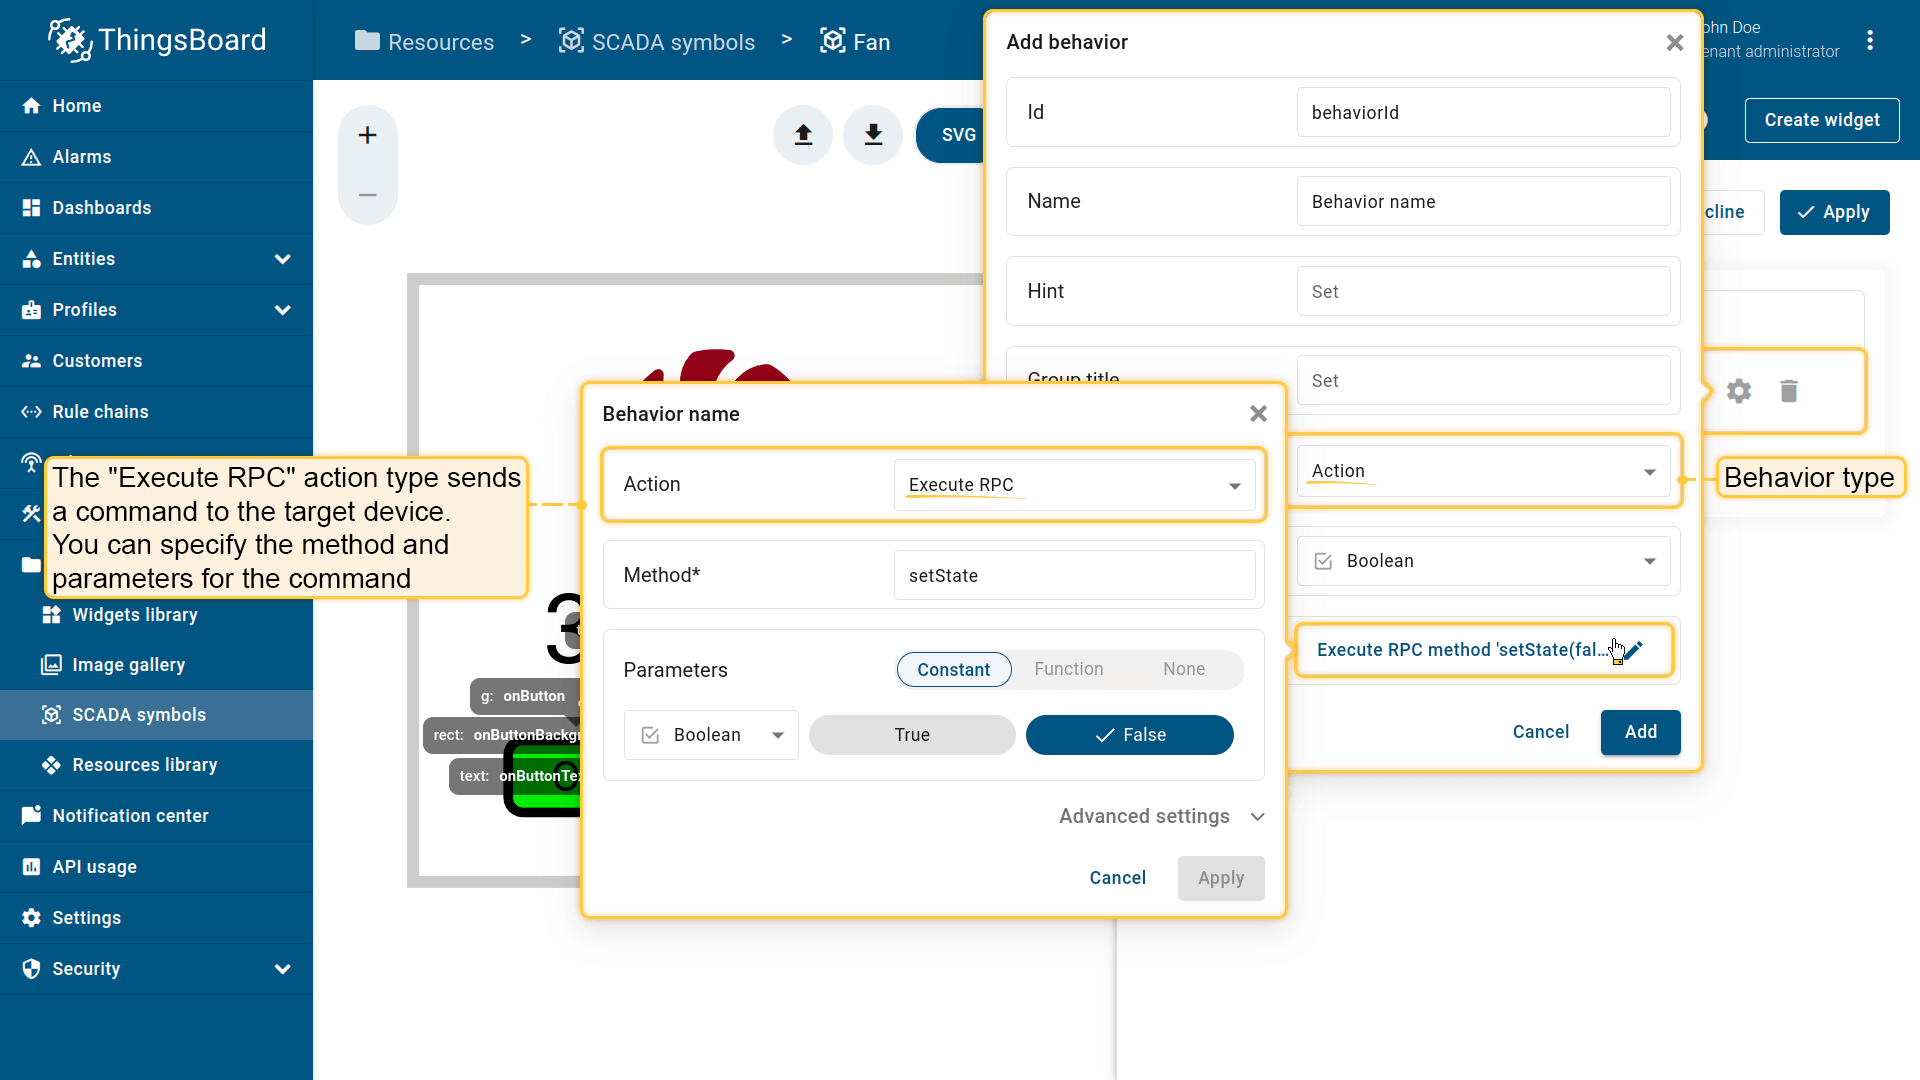
Task: Open Image gallery in sidebar
Action: coord(128,665)
